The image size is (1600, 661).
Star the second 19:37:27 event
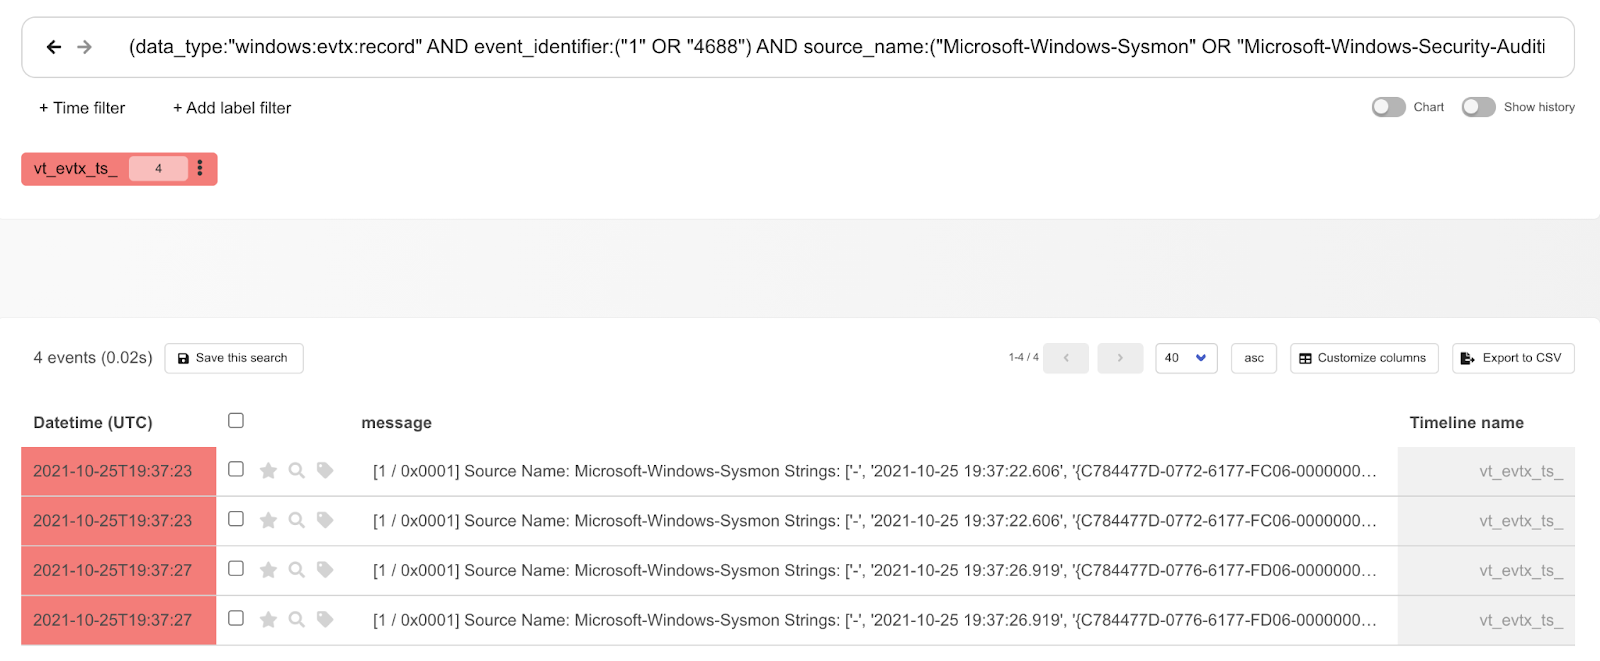pos(268,620)
